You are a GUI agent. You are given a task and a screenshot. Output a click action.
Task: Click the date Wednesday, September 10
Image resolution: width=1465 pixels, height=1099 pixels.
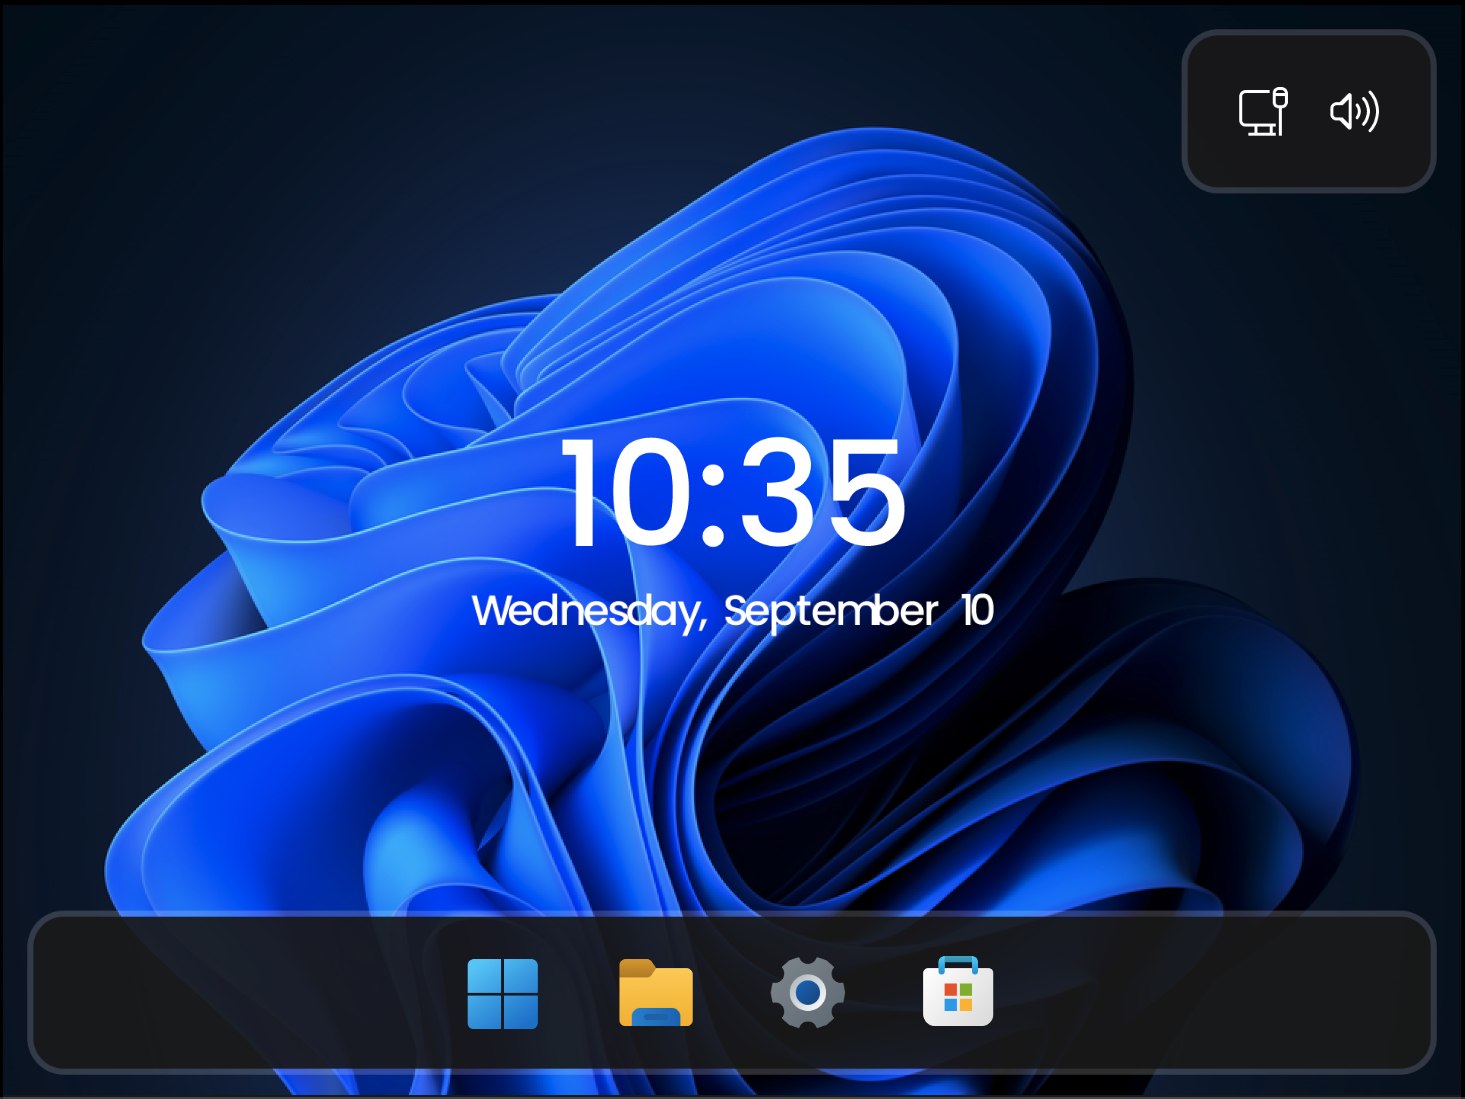[x=733, y=610]
